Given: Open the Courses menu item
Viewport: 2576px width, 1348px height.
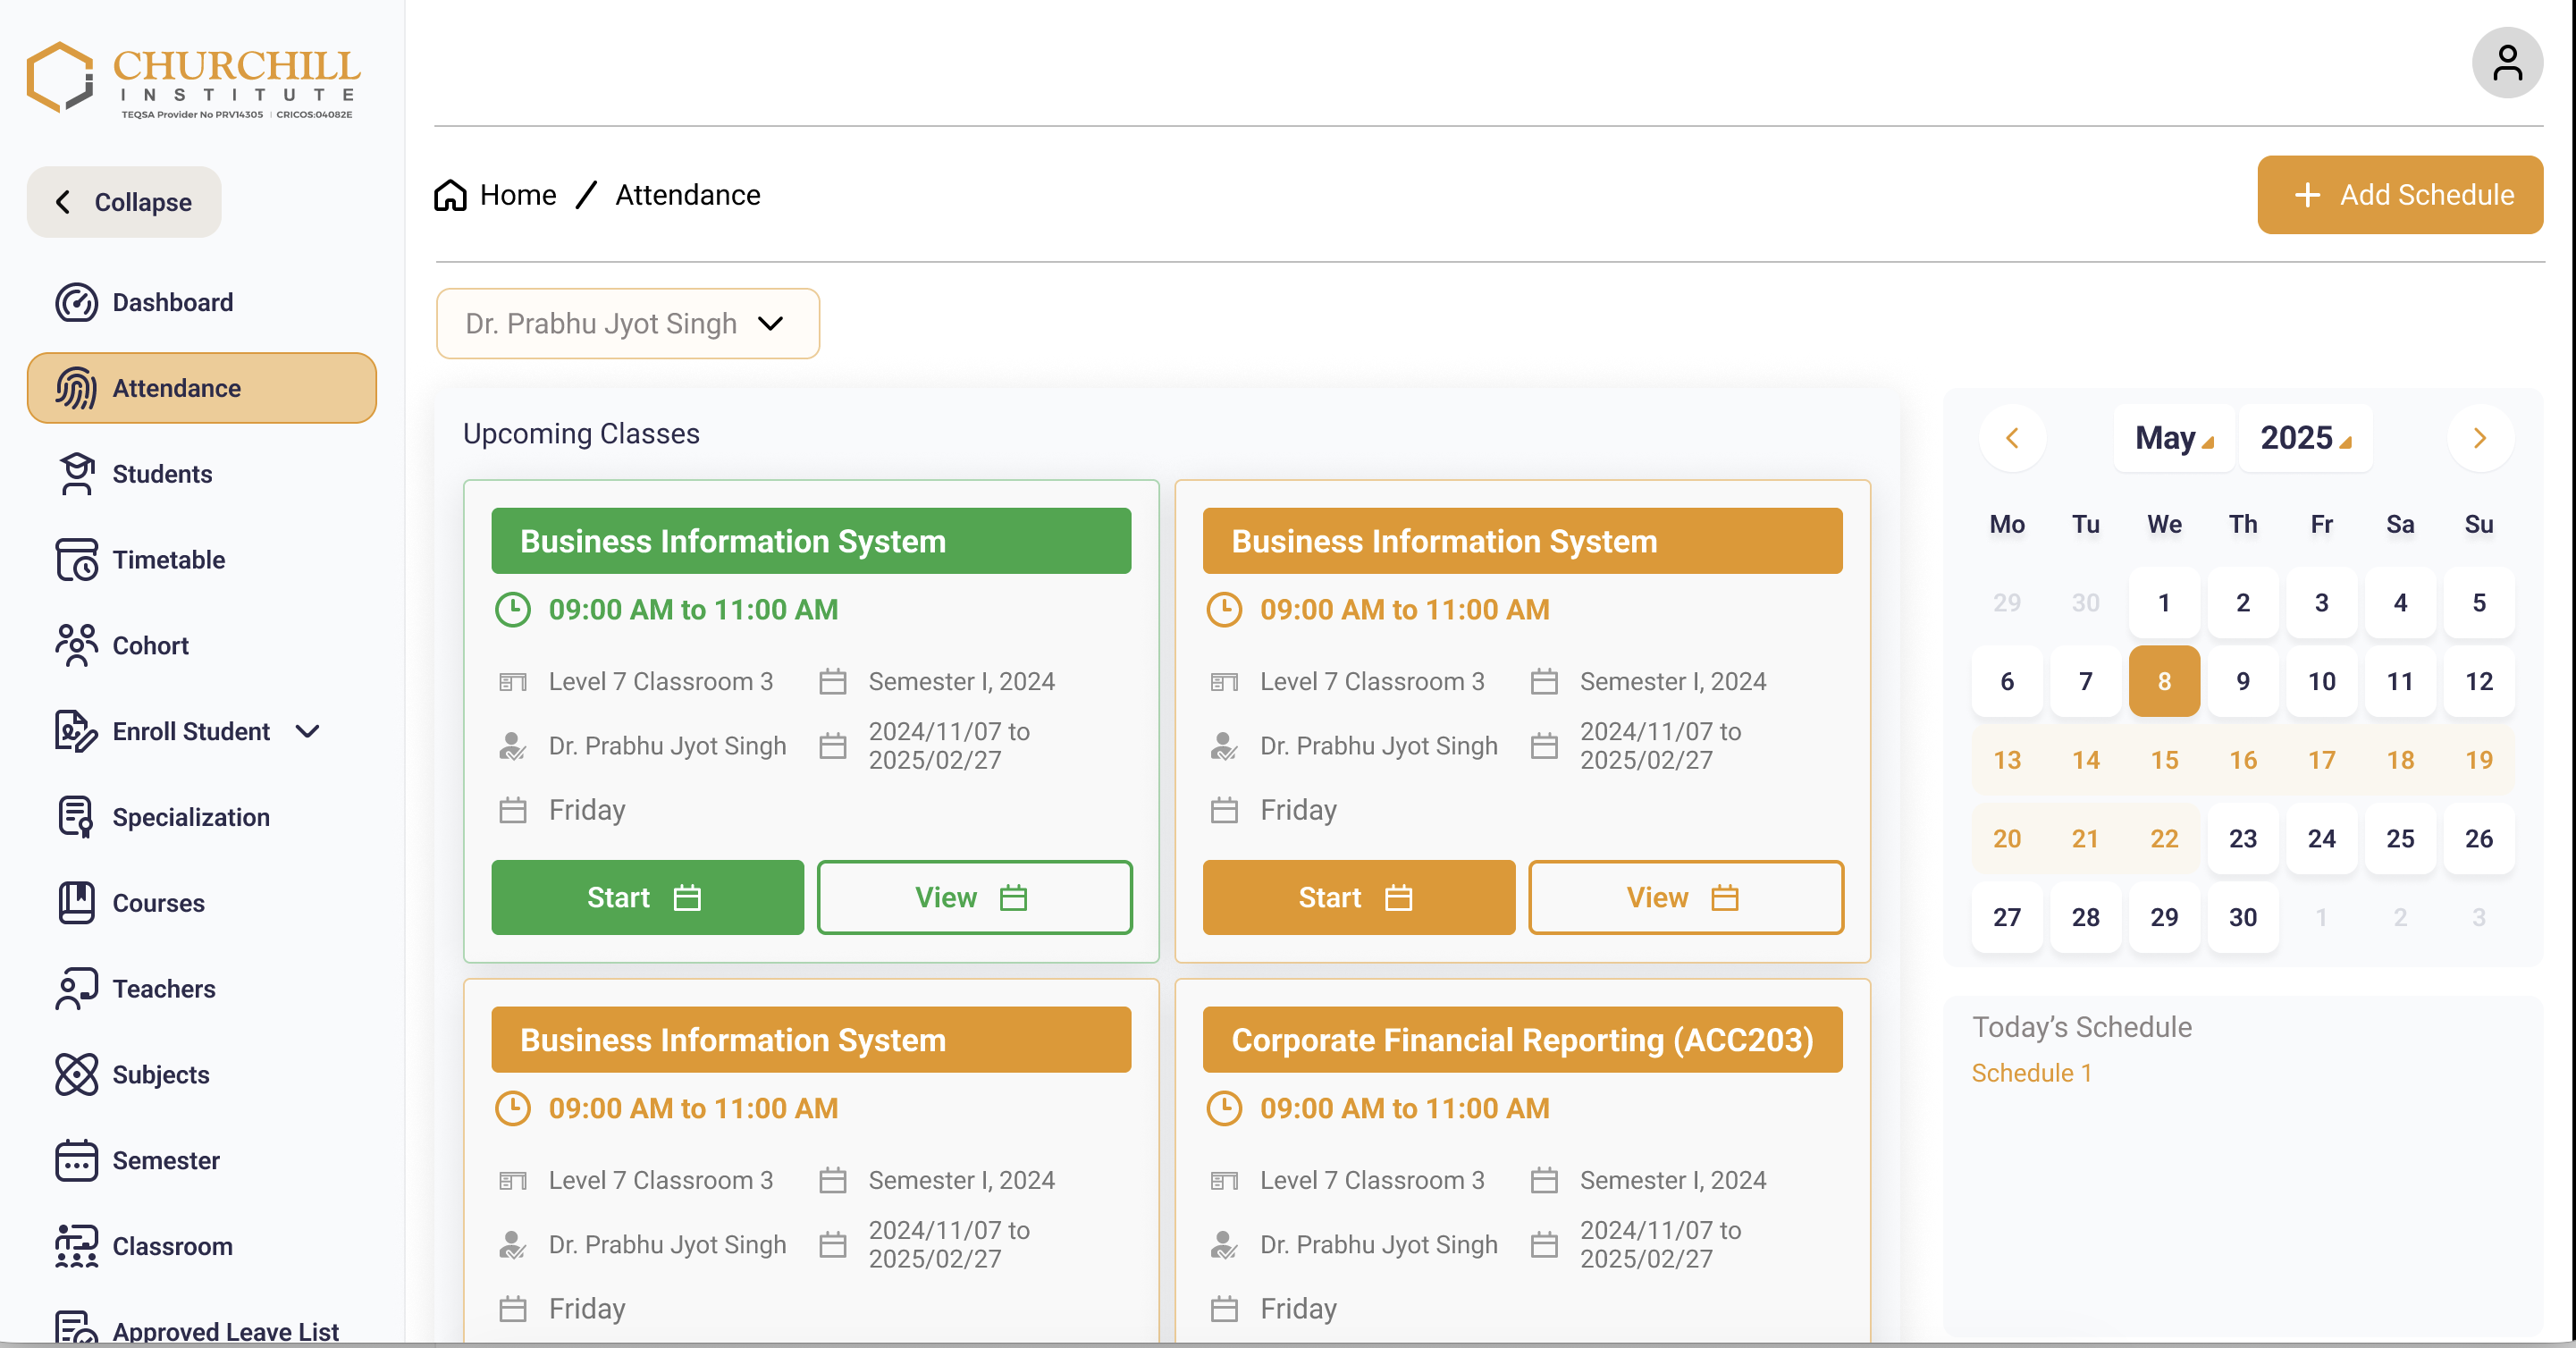Looking at the screenshot, I should coord(158,903).
